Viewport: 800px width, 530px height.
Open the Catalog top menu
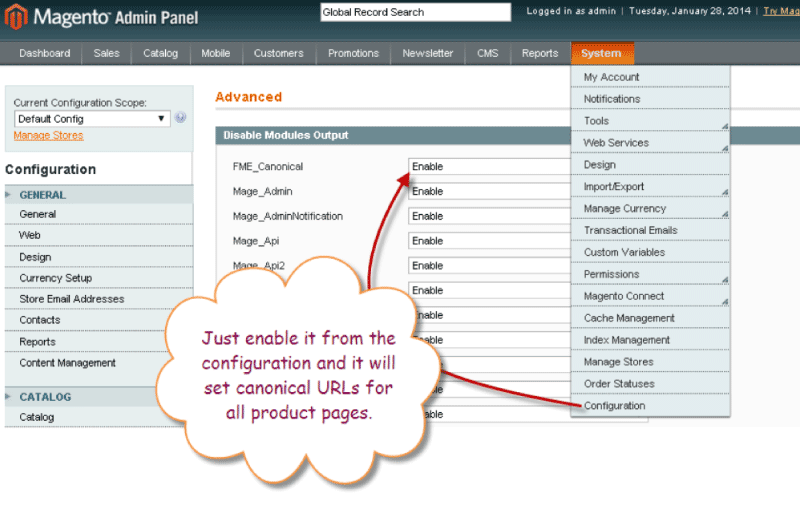pos(160,53)
